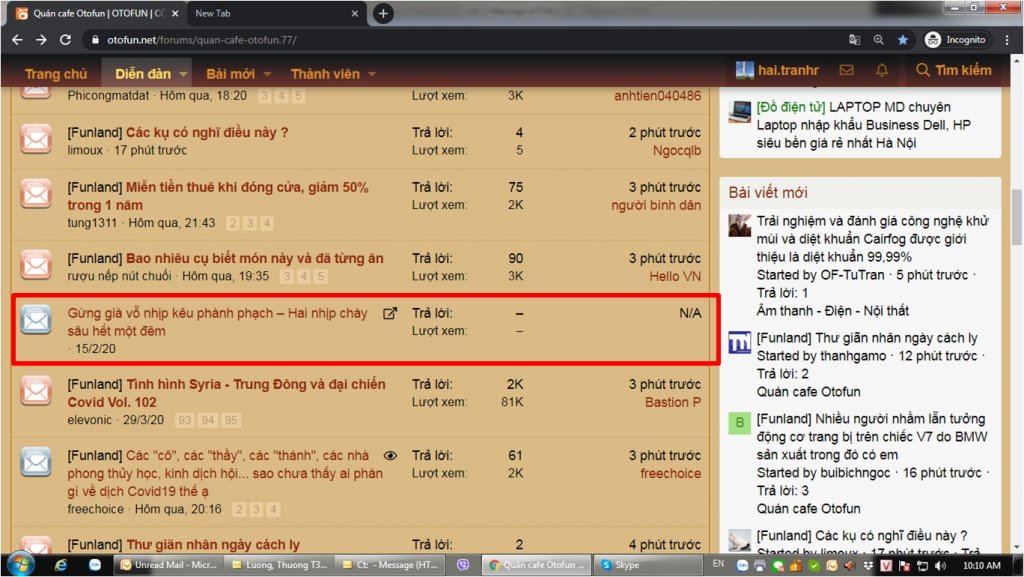Open Windows Start button

tap(19, 565)
